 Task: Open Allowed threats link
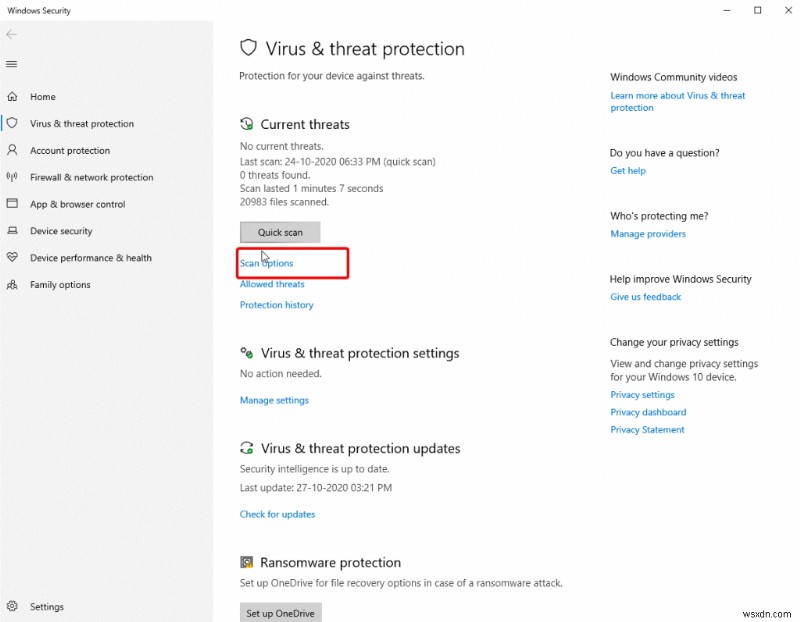272,284
